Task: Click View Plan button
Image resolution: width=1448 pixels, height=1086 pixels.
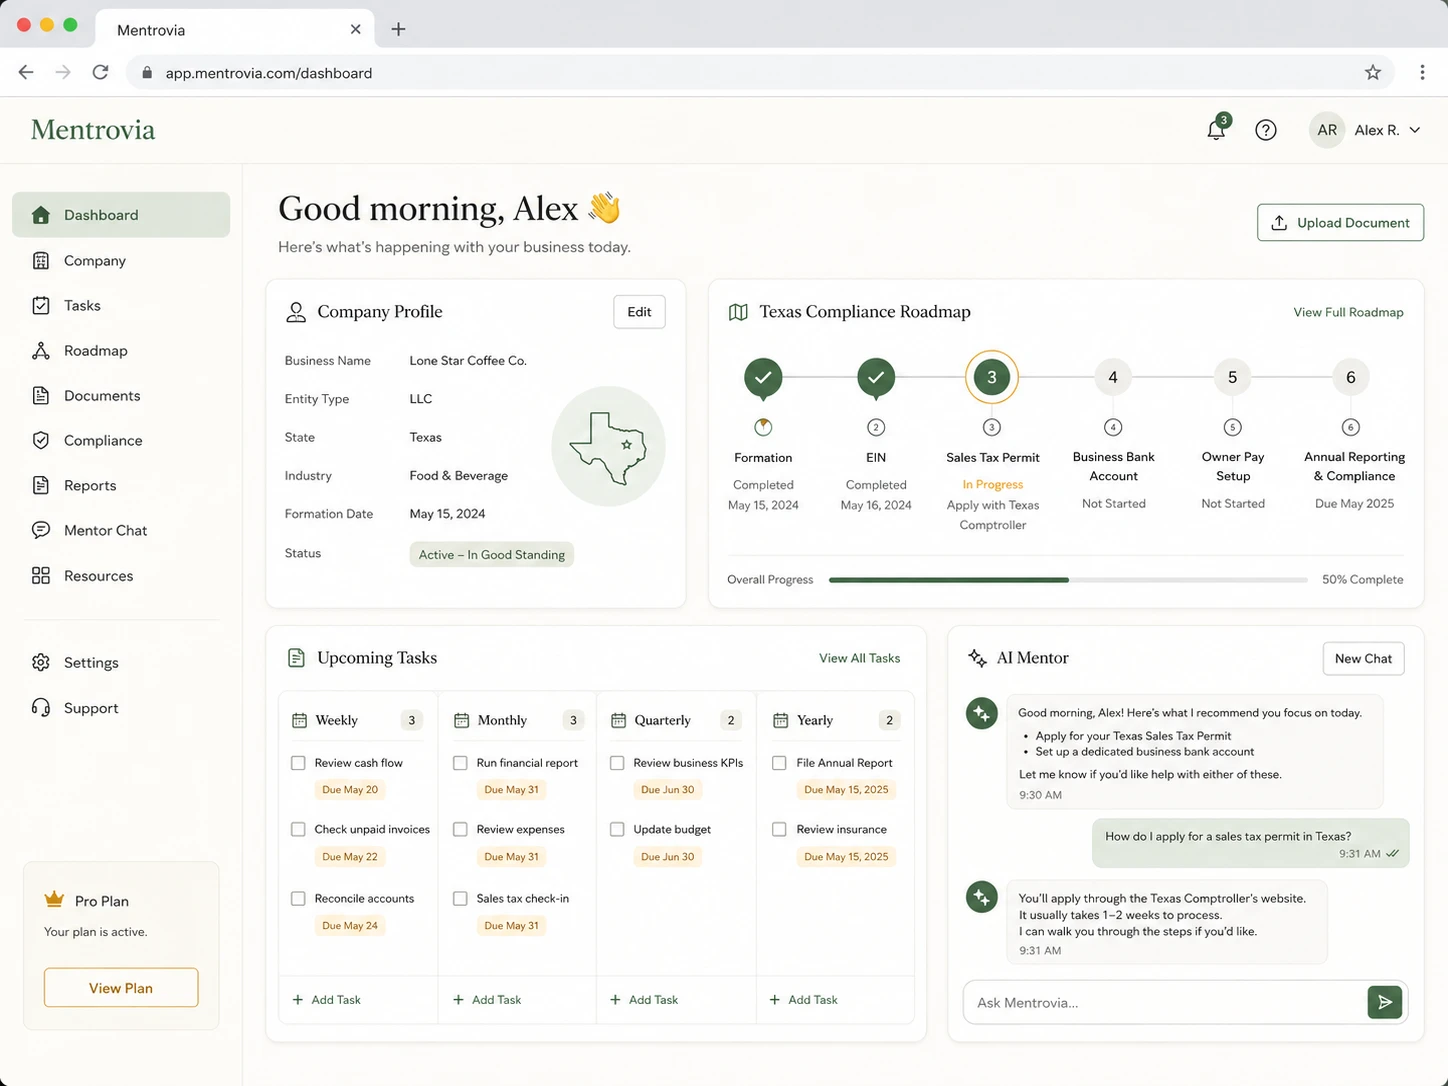Action: pyautogui.click(x=121, y=988)
